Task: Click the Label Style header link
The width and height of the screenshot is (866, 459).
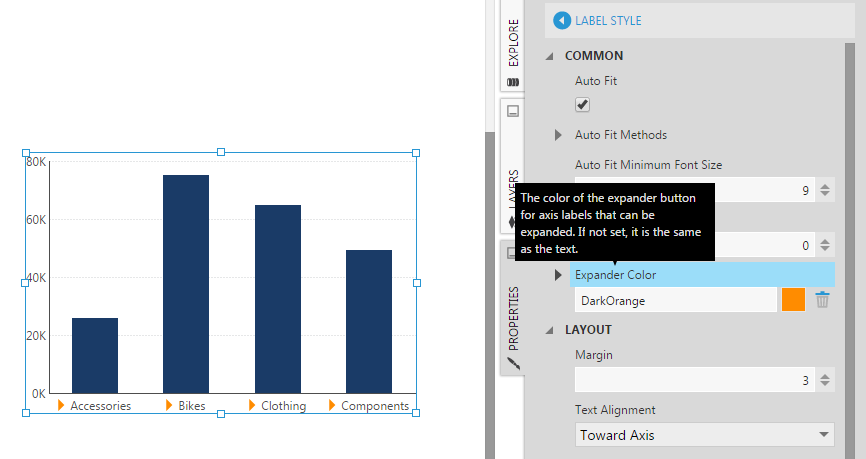Action: pyautogui.click(x=608, y=21)
